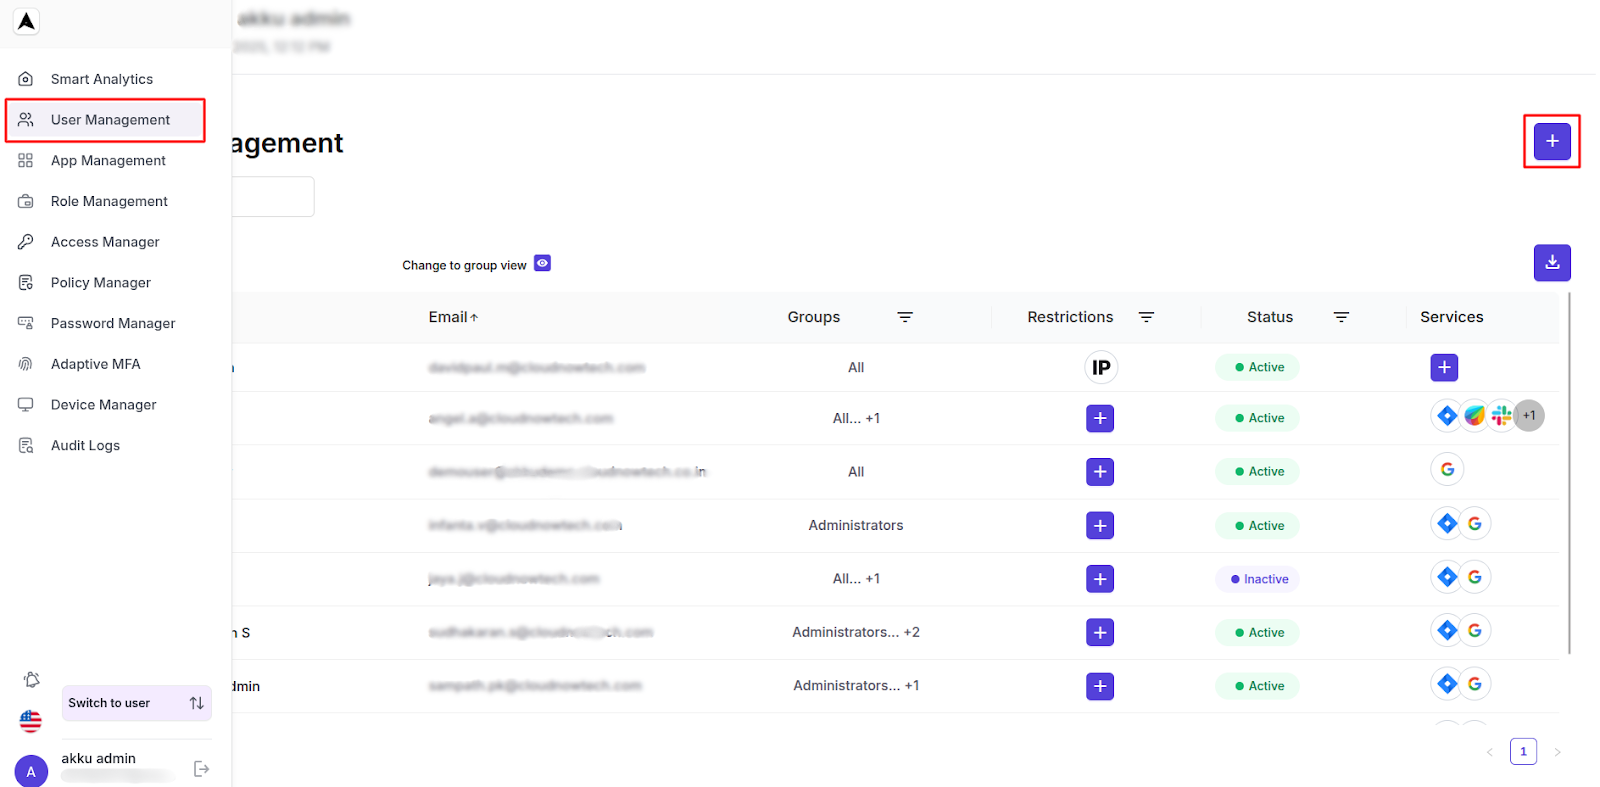
Task: Go to the next page arrow
Action: (x=1557, y=752)
